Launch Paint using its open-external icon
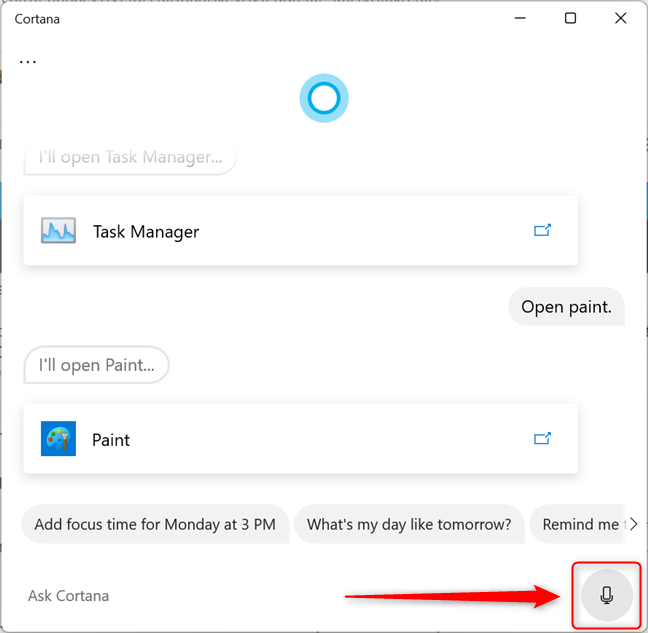This screenshot has width=648, height=633. click(x=542, y=438)
